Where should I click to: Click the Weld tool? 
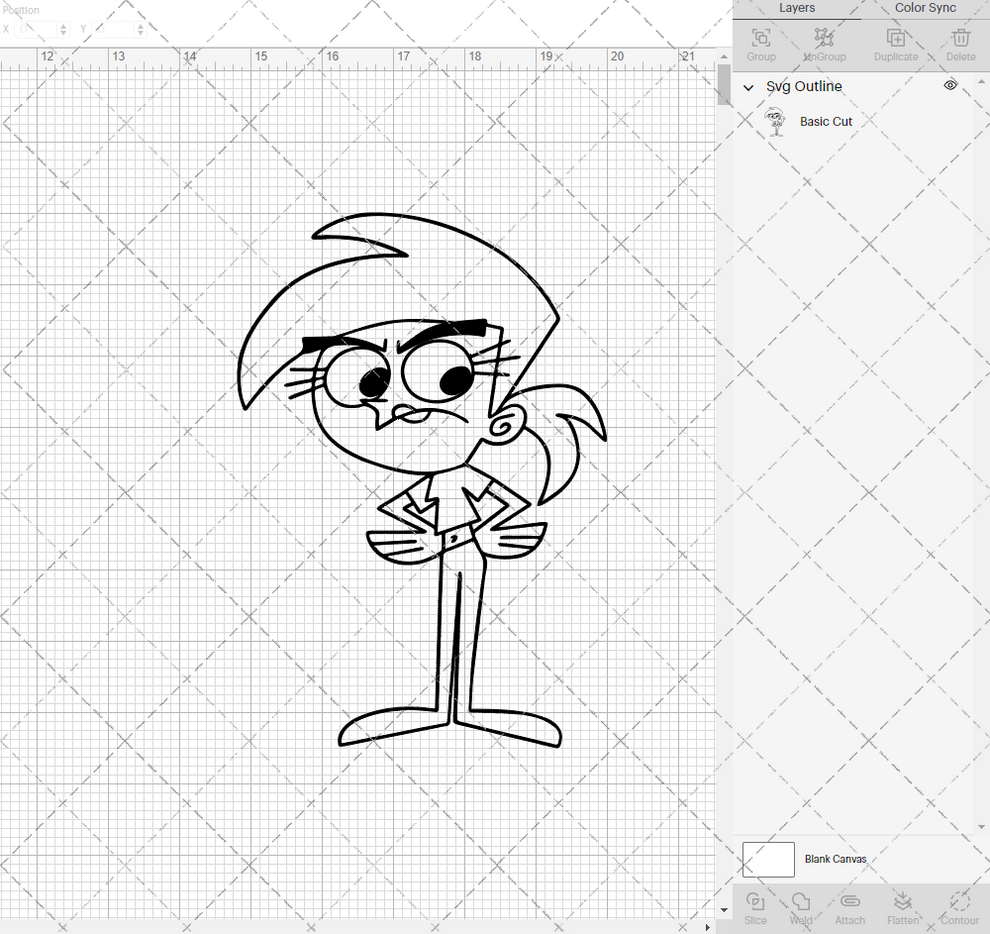pyautogui.click(x=800, y=905)
